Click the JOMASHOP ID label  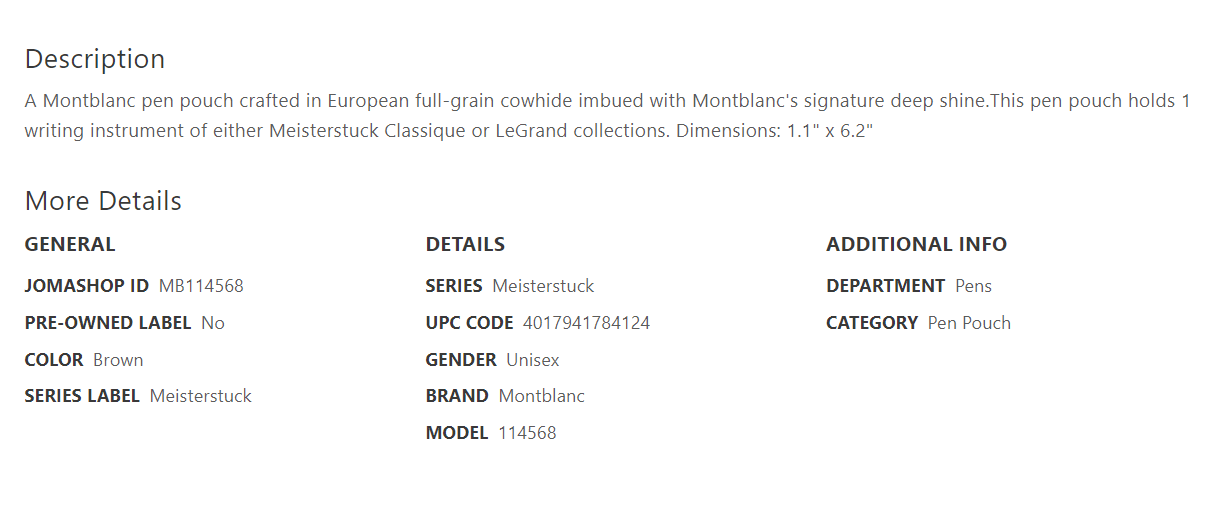87,286
